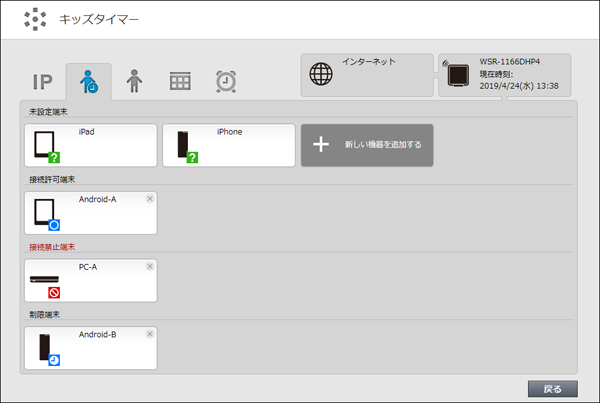Image resolution: width=600 pixels, height=403 pixels.
Task: Remove Android-B with its X button
Action: click(x=150, y=334)
